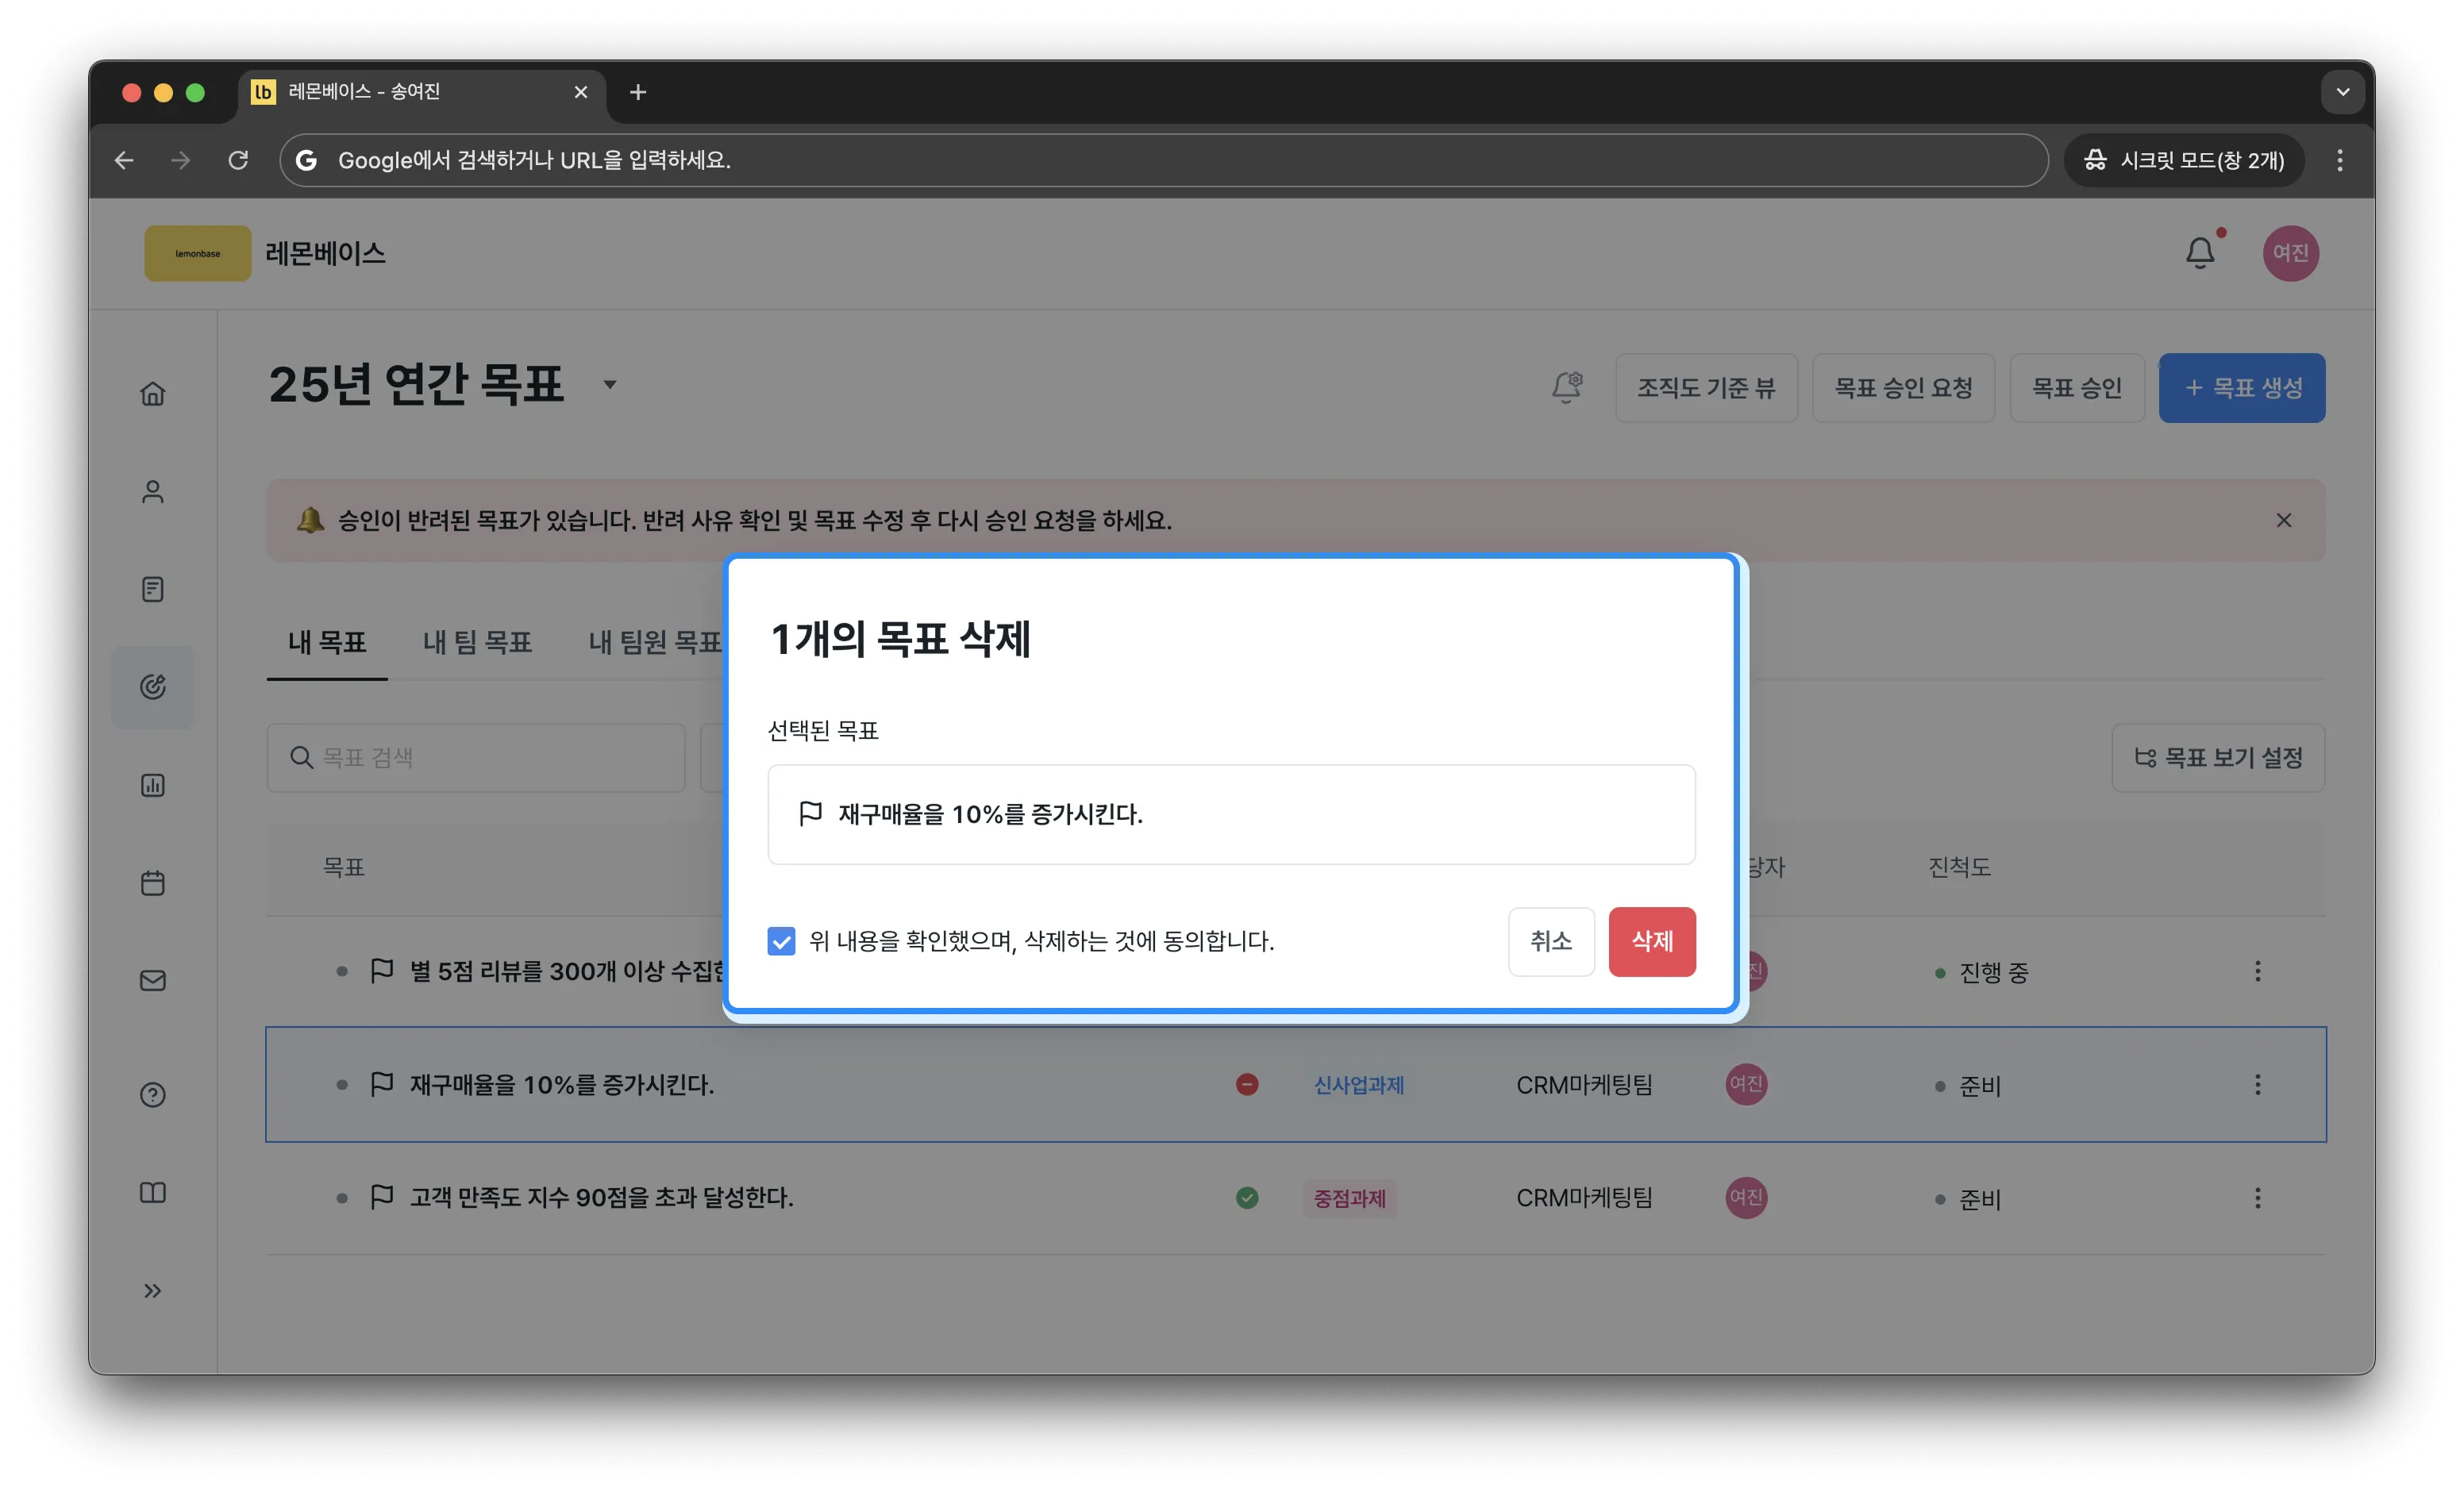Click the 시크릿 모드 incognito indicator
The width and height of the screenshot is (2464, 1492).
pyautogui.click(x=2184, y=160)
